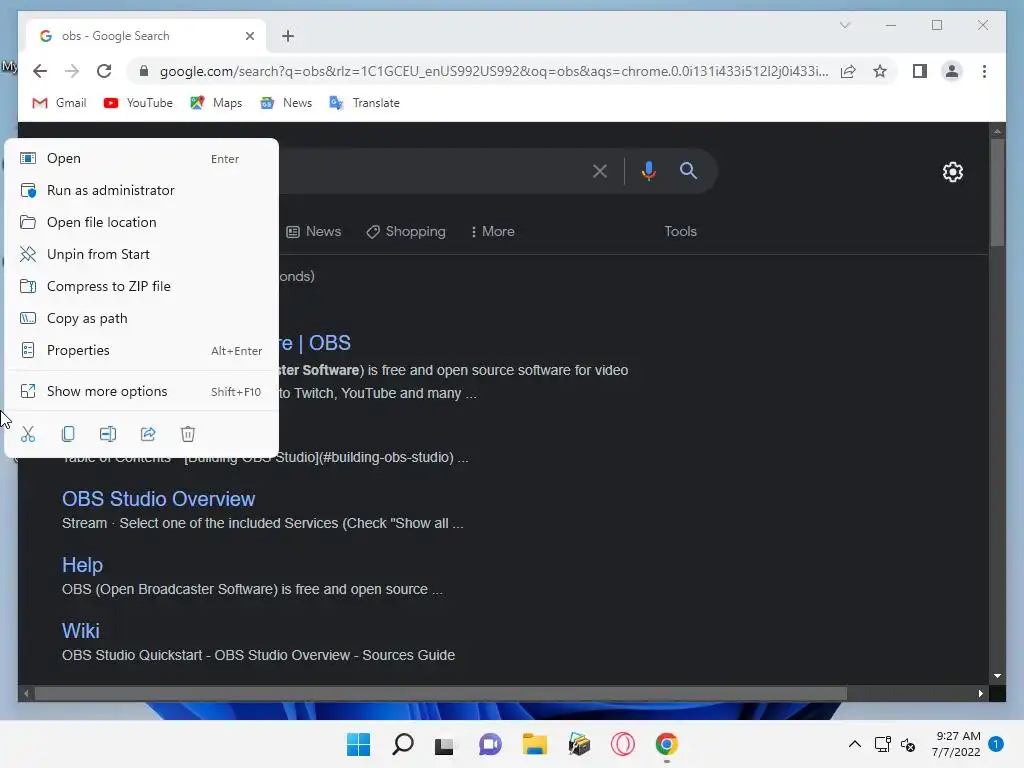Open the Opera browser taskbar icon
Screen dimensions: 1024x768
623,744
